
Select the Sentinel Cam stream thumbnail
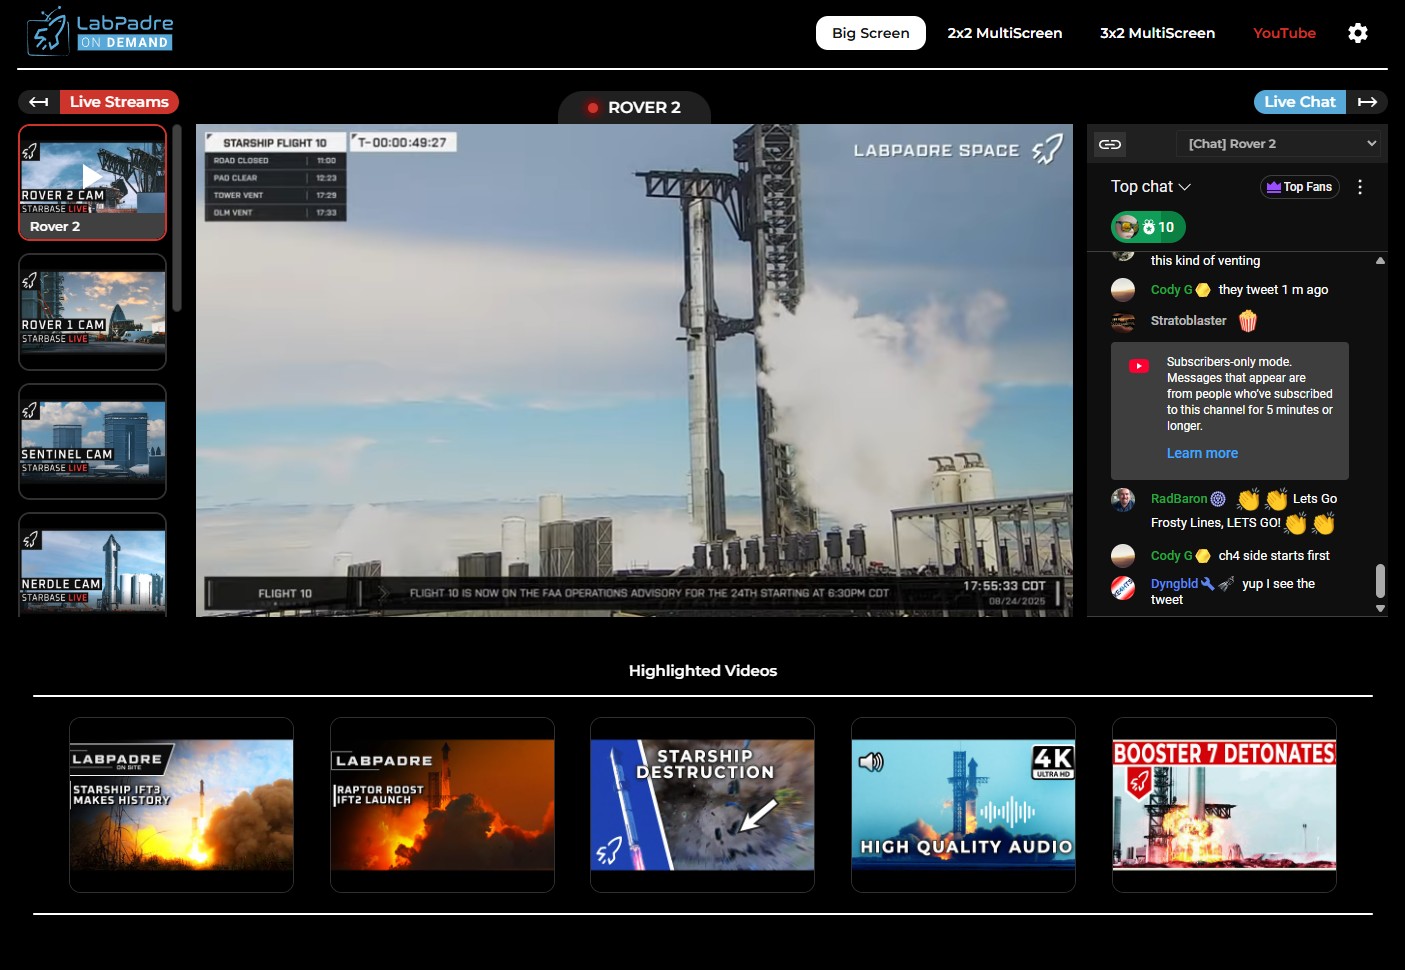(x=92, y=440)
